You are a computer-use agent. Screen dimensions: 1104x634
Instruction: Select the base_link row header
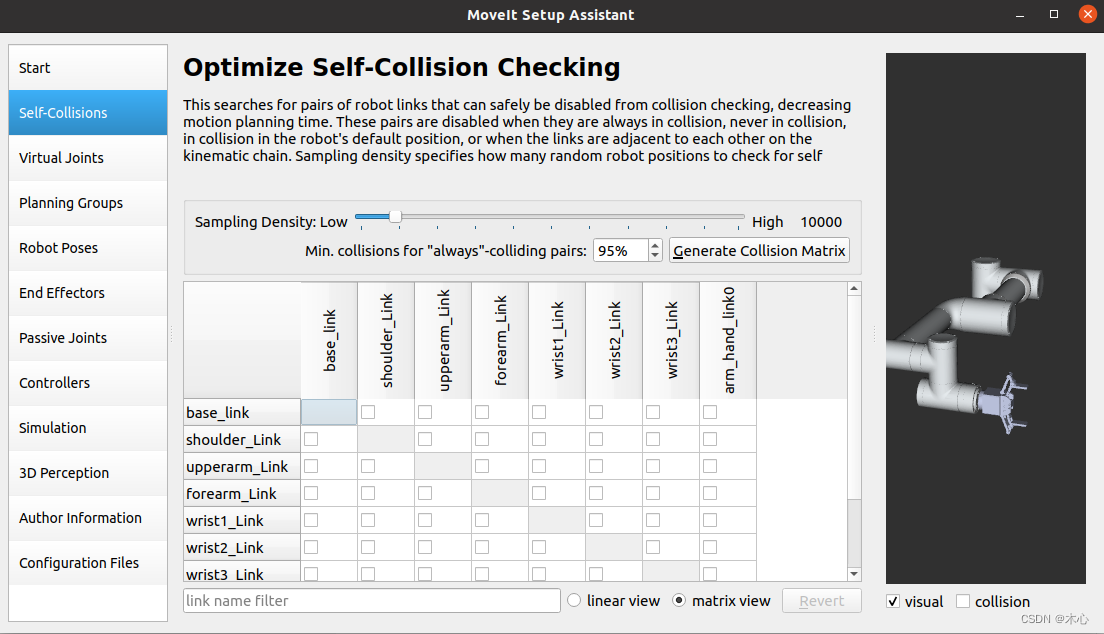click(242, 412)
